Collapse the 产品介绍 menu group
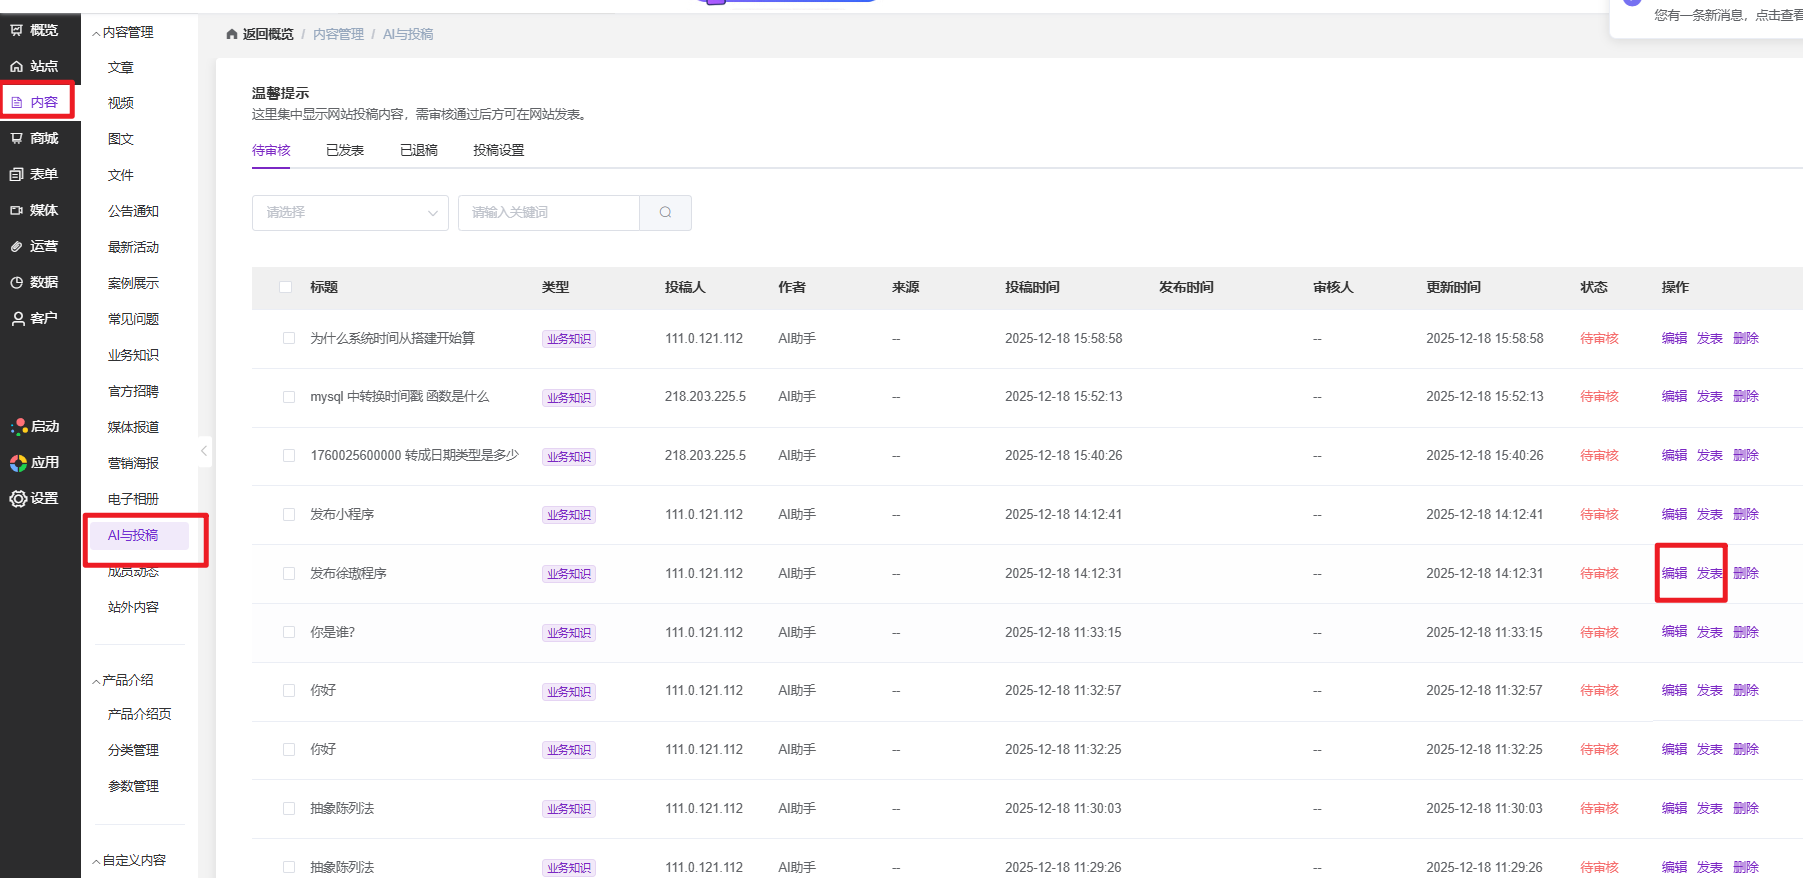 coord(123,680)
